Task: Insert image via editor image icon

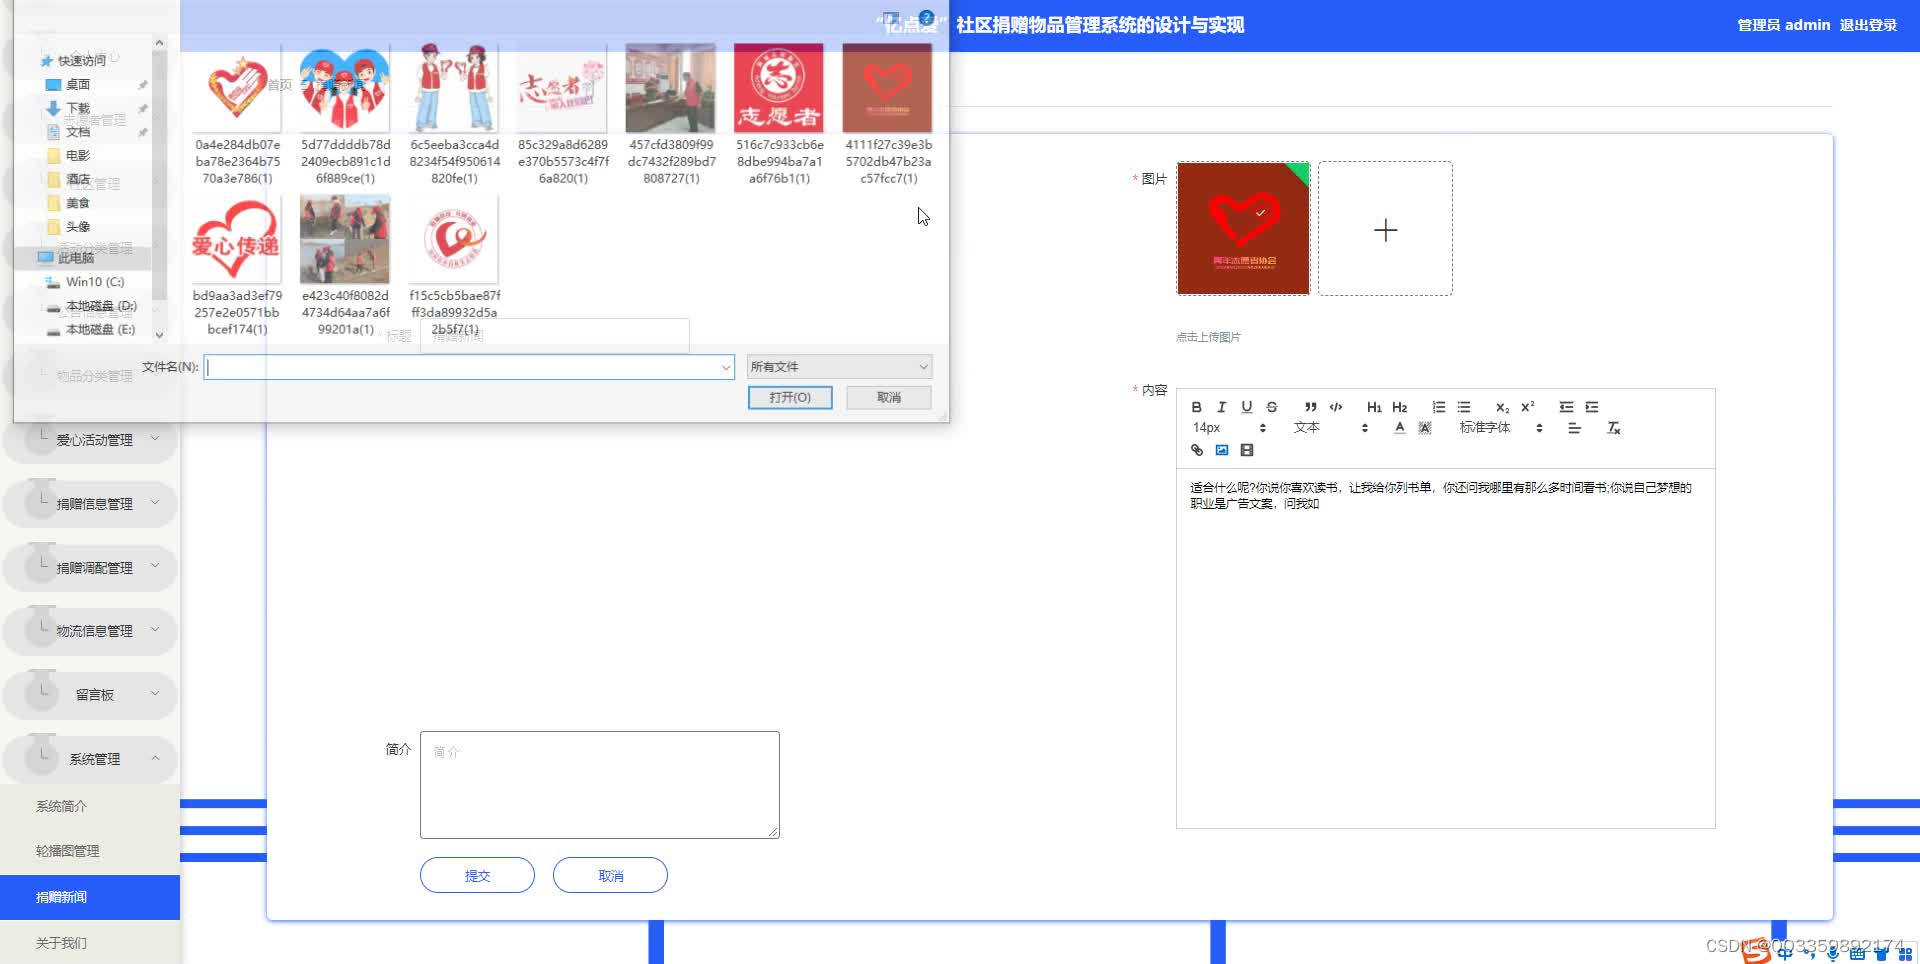Action: pos(1222,450)
